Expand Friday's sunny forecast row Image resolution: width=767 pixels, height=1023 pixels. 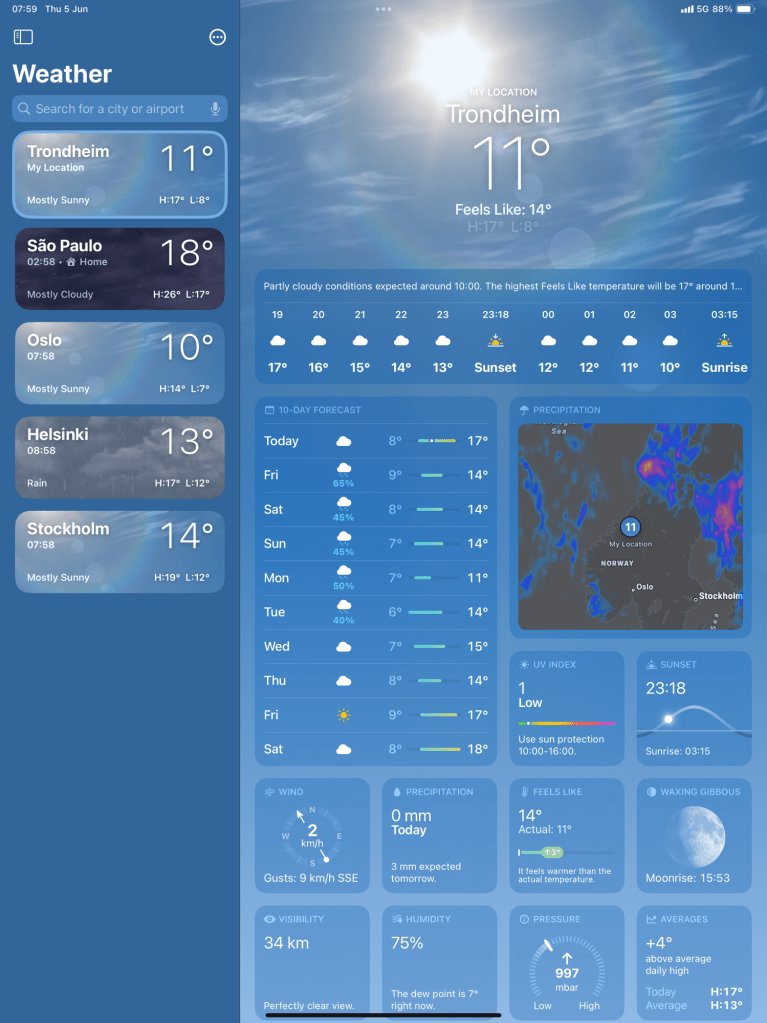(x=375, y=715)
